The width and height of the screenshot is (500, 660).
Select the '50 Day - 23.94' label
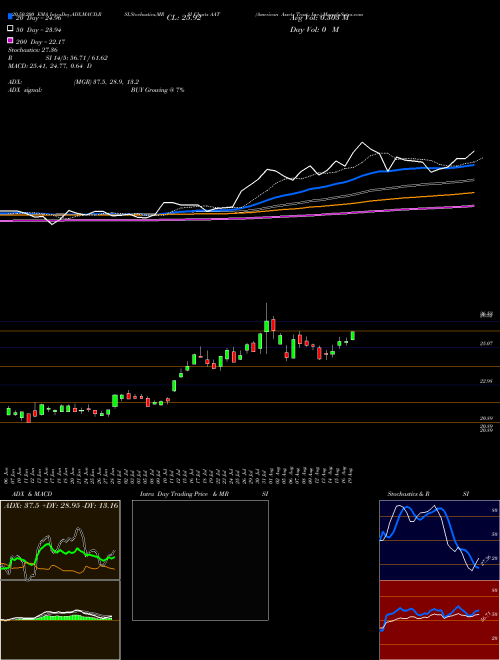(39, 30)
